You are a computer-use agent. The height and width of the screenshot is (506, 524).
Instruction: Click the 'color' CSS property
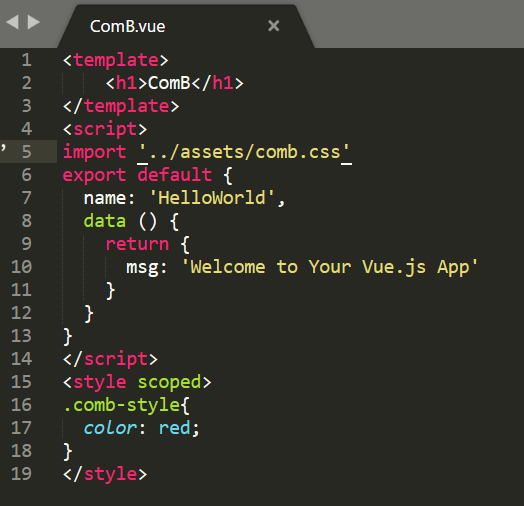(x=110, y=428)
